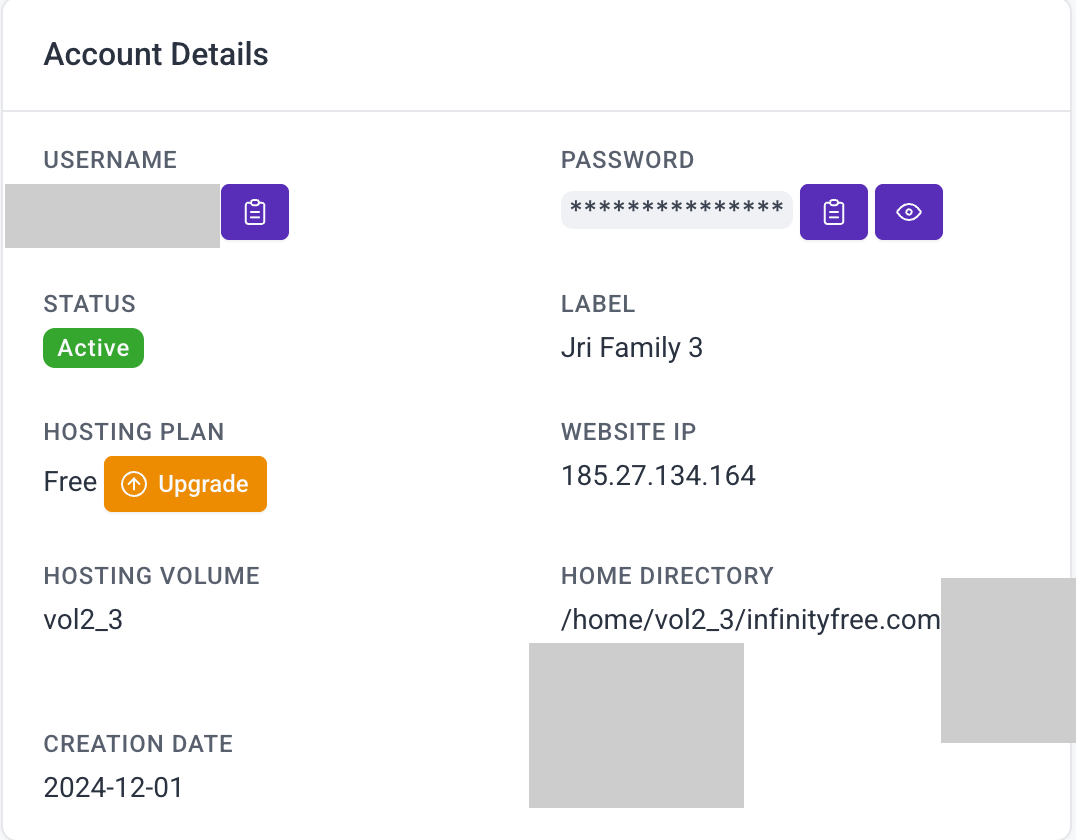
Task: Click the orange Upgrade button
Action: (185, 484)
